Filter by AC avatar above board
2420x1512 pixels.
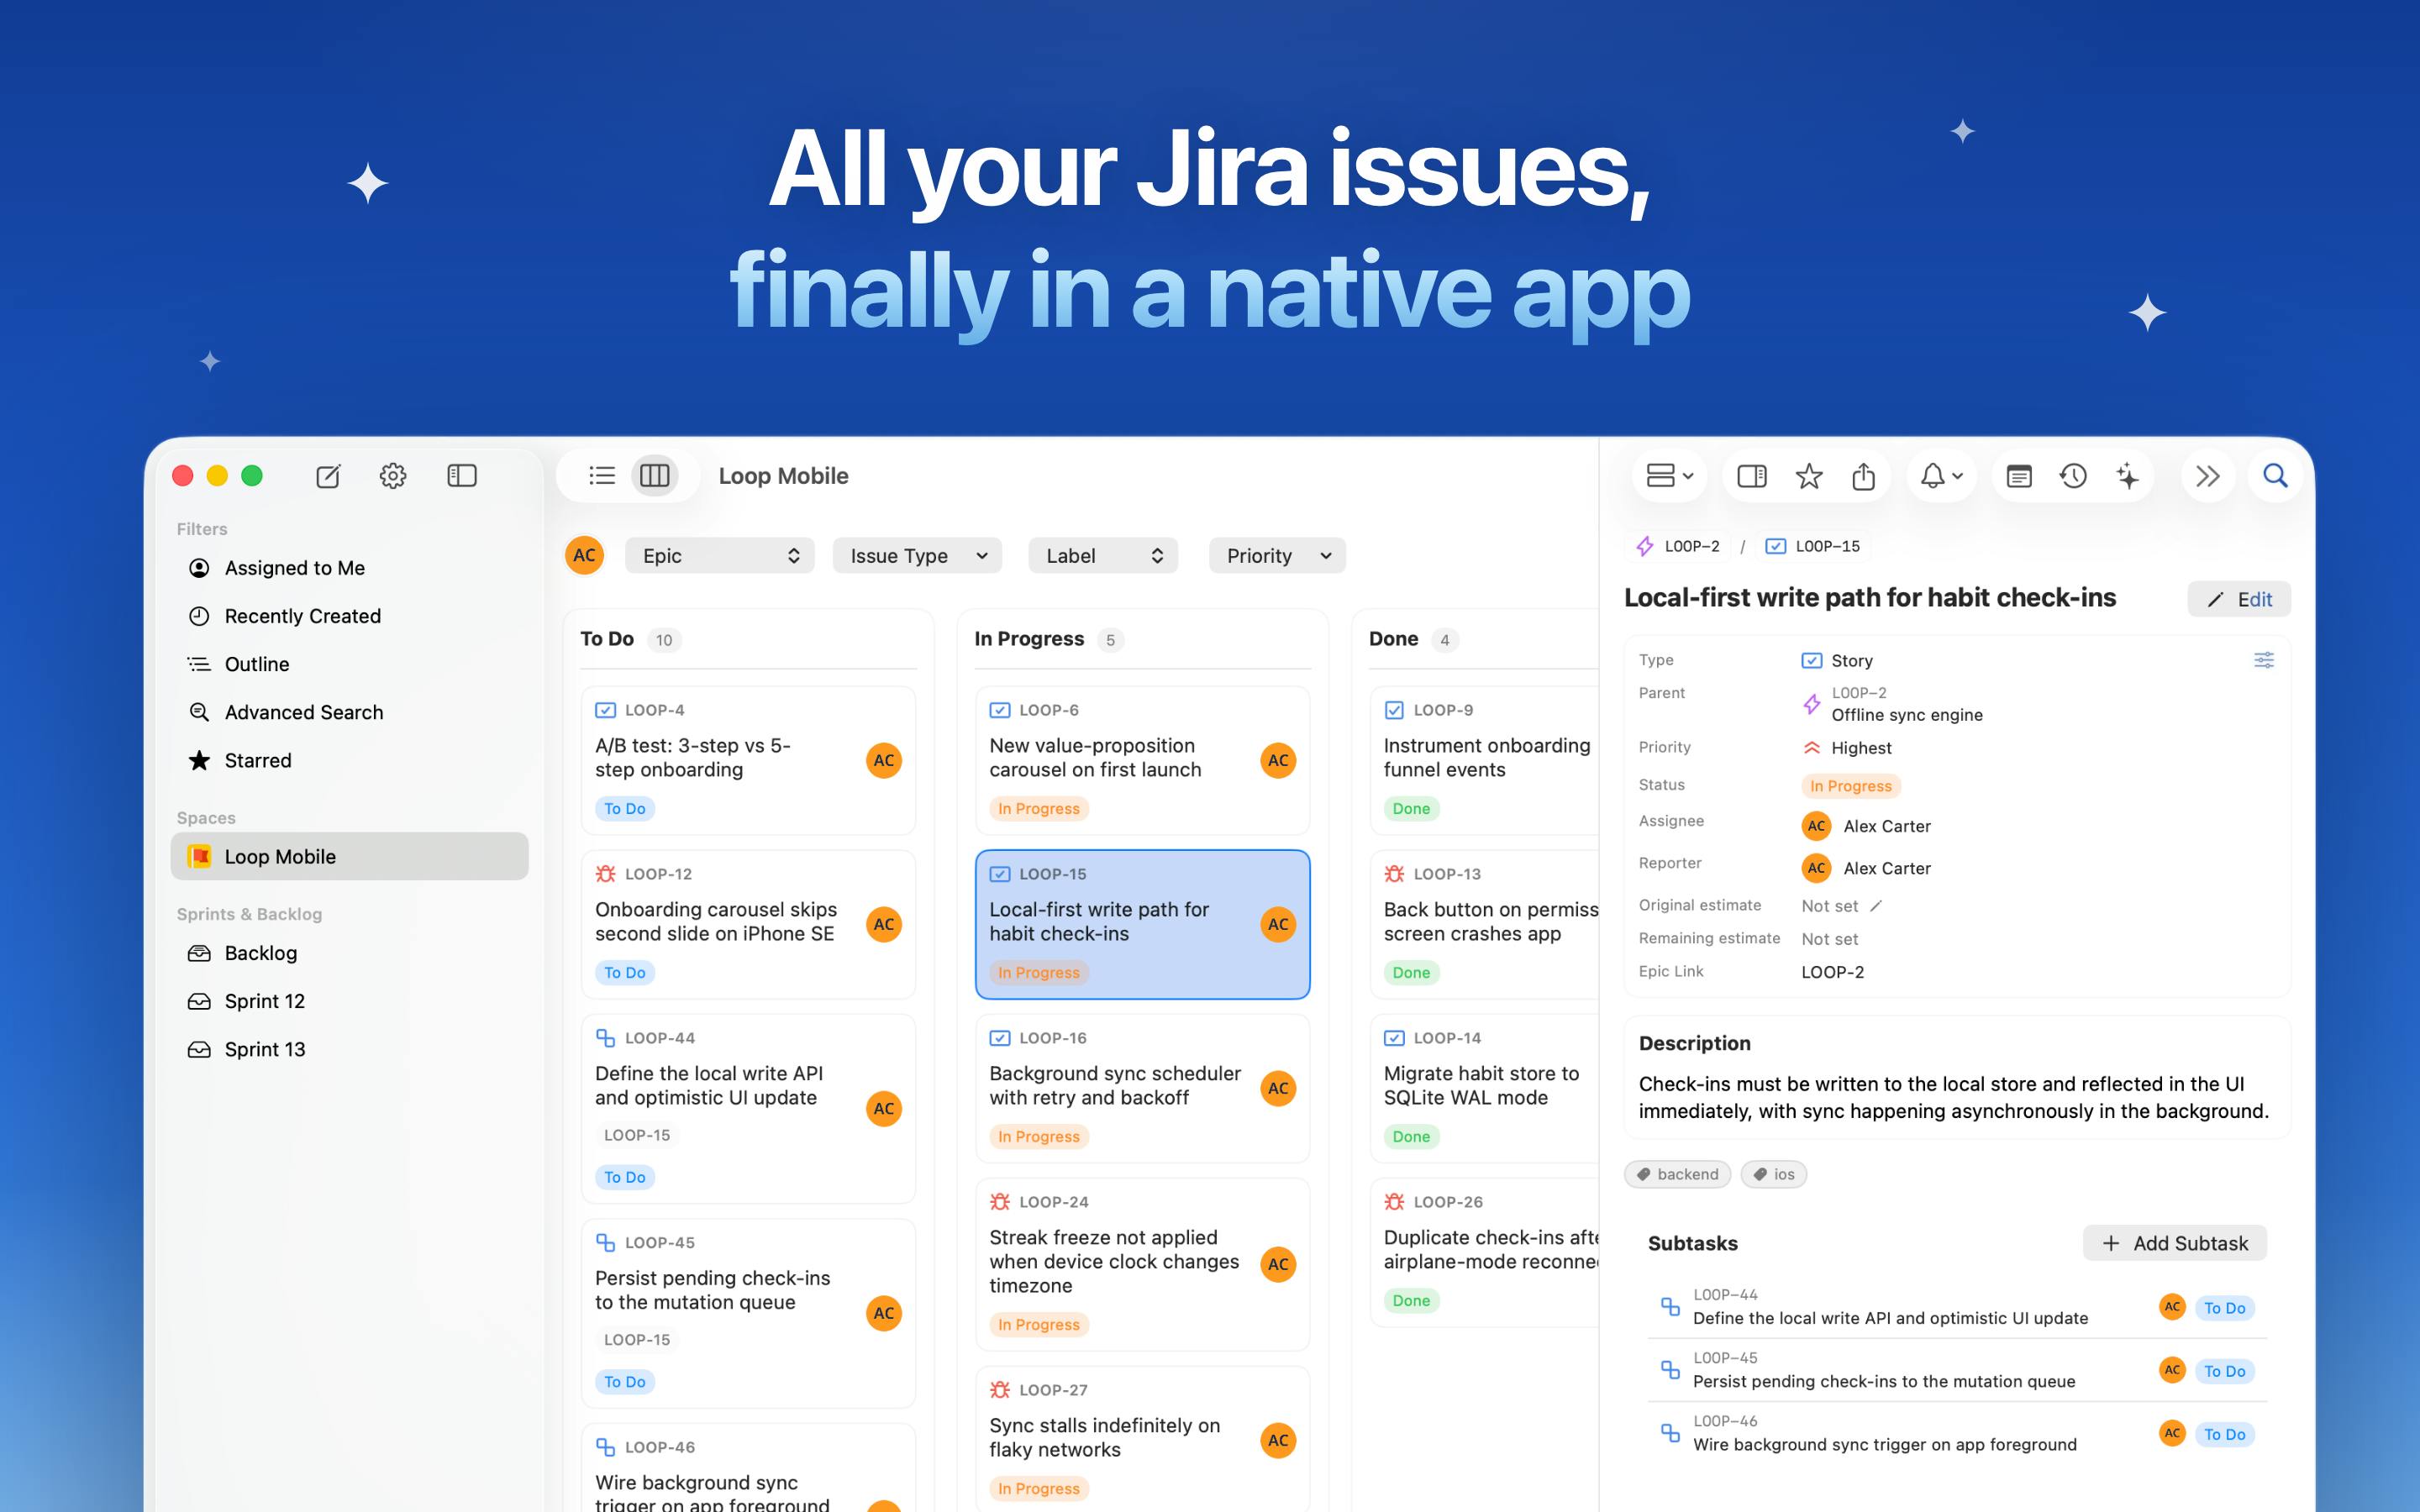[585, 556]
